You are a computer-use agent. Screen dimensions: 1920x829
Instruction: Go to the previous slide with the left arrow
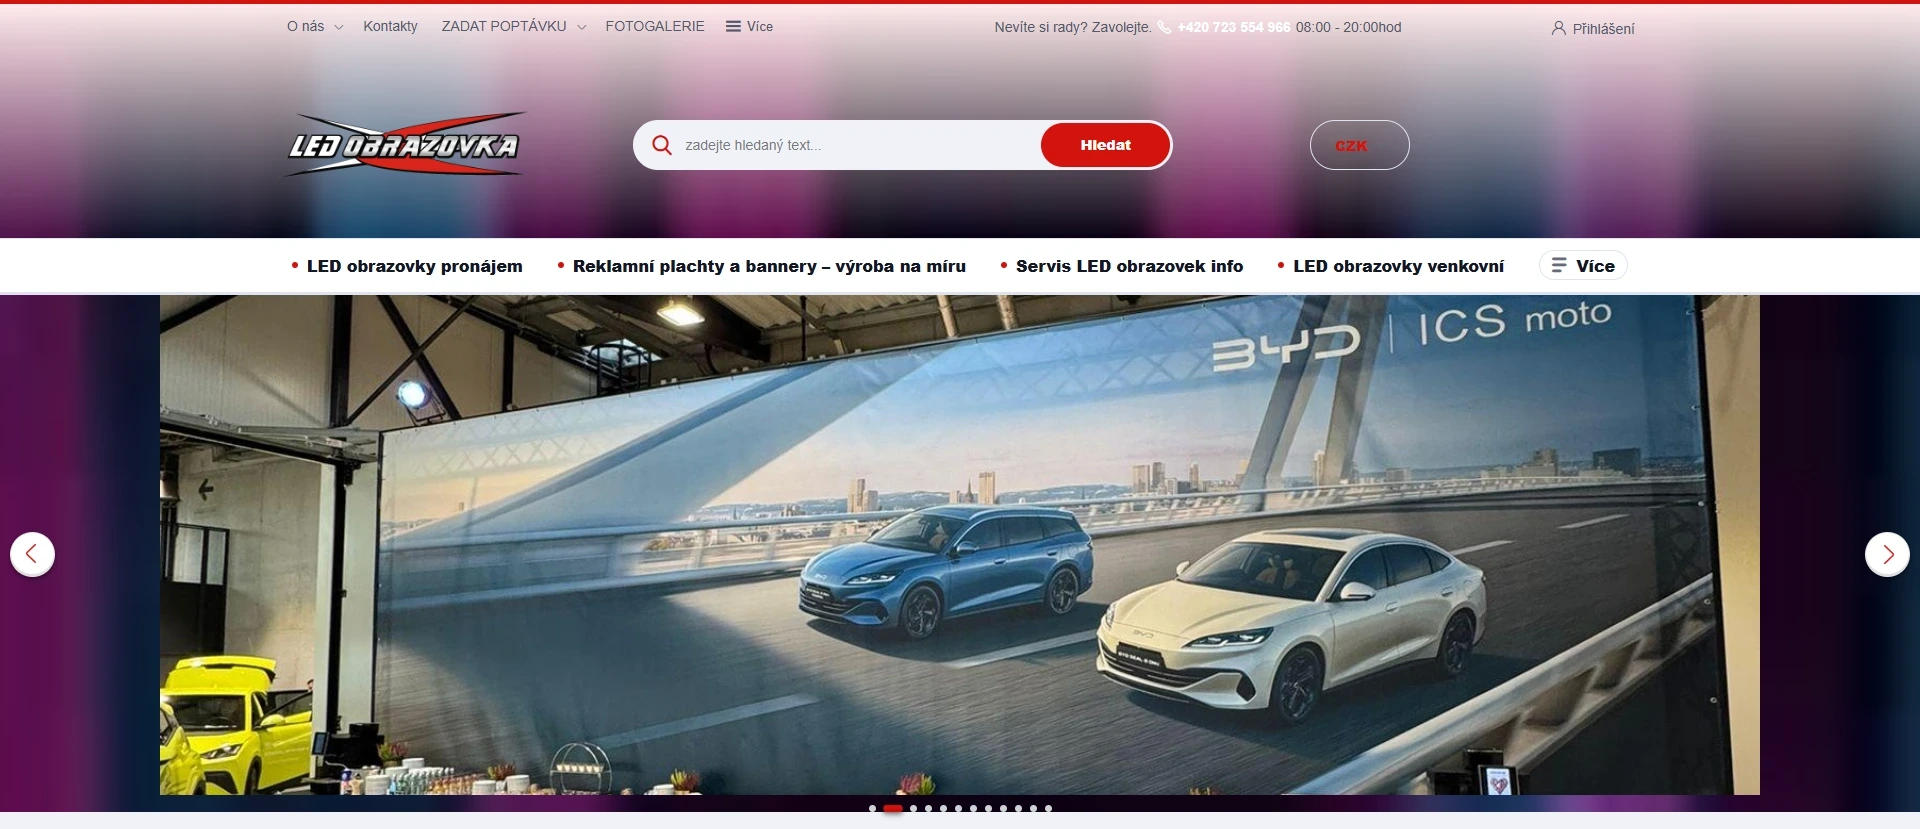[x=32, y=554]
